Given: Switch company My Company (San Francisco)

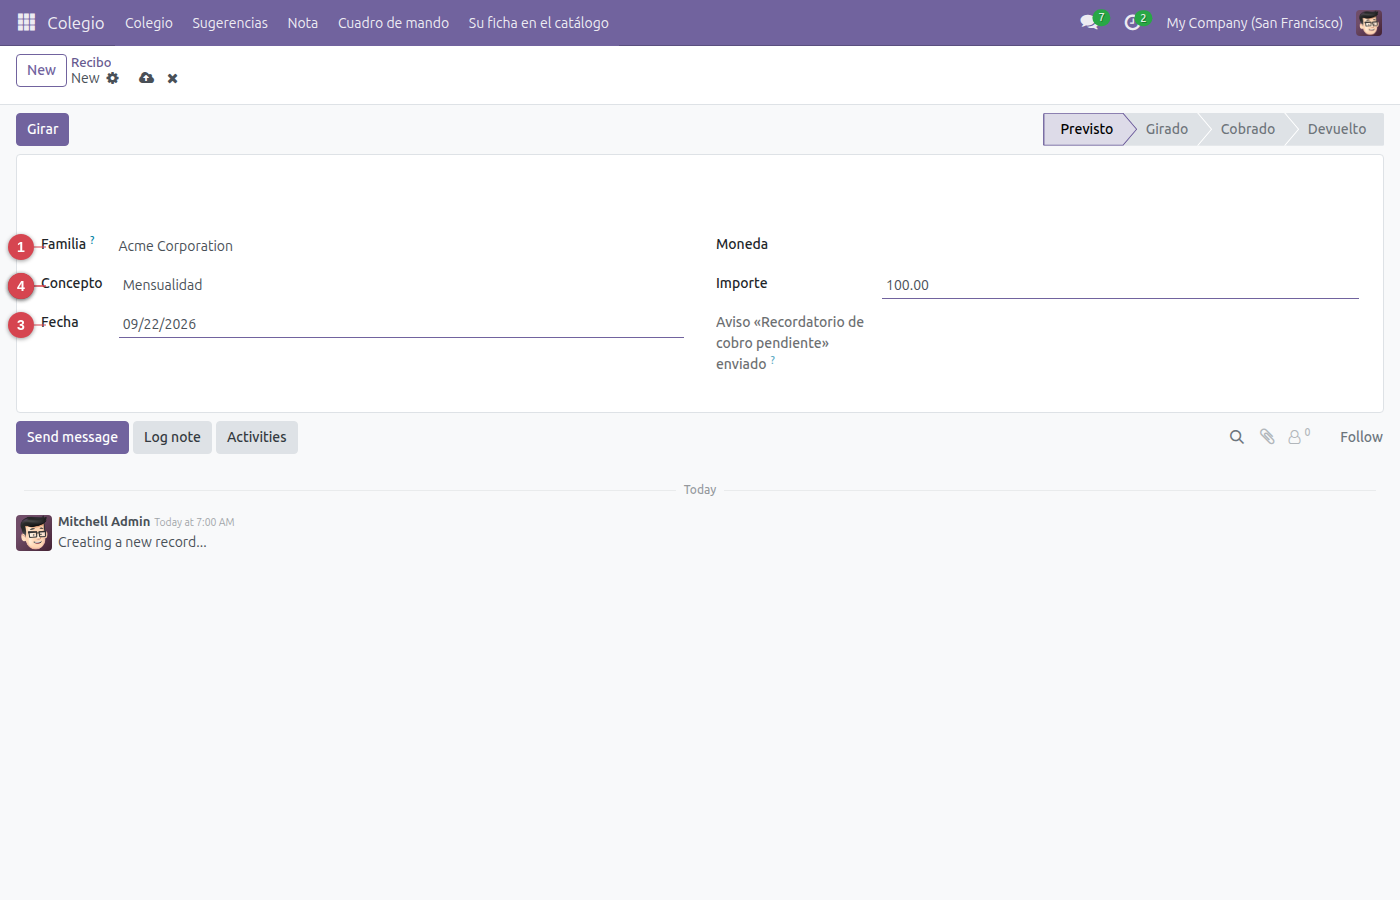Looking at the screenshot, I should pos(1254,22).
